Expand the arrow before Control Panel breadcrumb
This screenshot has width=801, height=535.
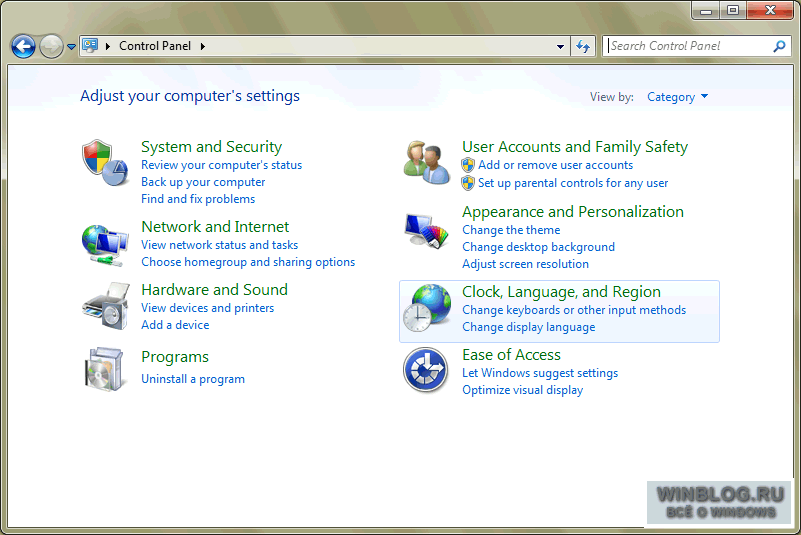tap(108, 46)
